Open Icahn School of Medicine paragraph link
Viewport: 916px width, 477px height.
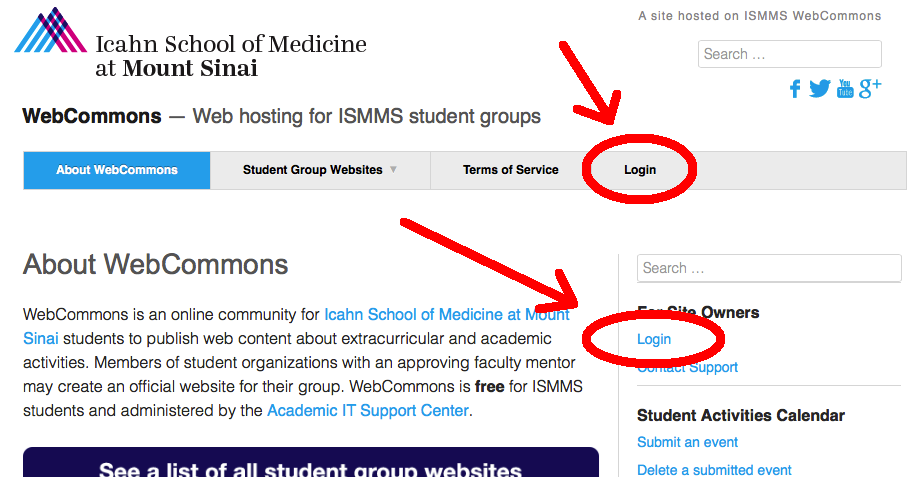pyautogui.click(x=446, y=314)
